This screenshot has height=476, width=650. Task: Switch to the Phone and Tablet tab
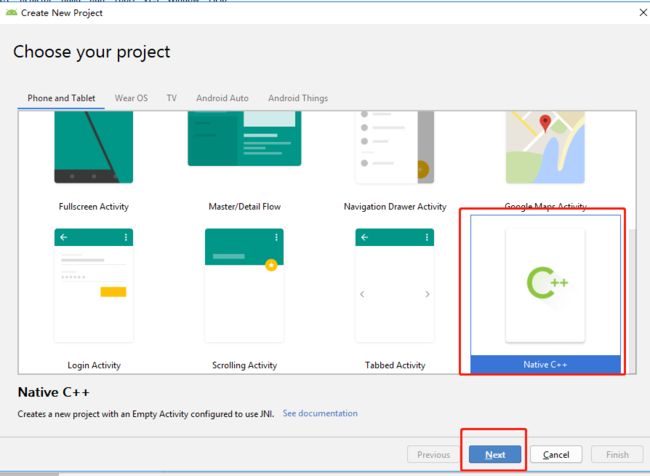click(61, 98)
